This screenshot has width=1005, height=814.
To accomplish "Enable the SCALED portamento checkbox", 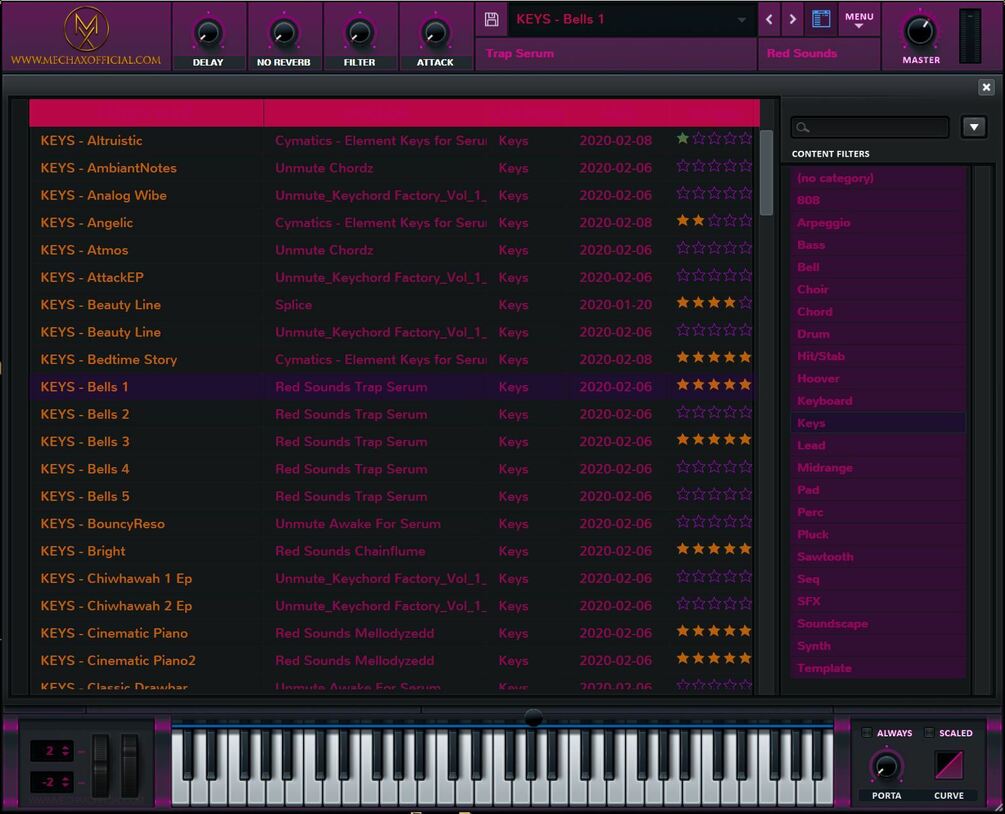I will [x=929, y=733].
